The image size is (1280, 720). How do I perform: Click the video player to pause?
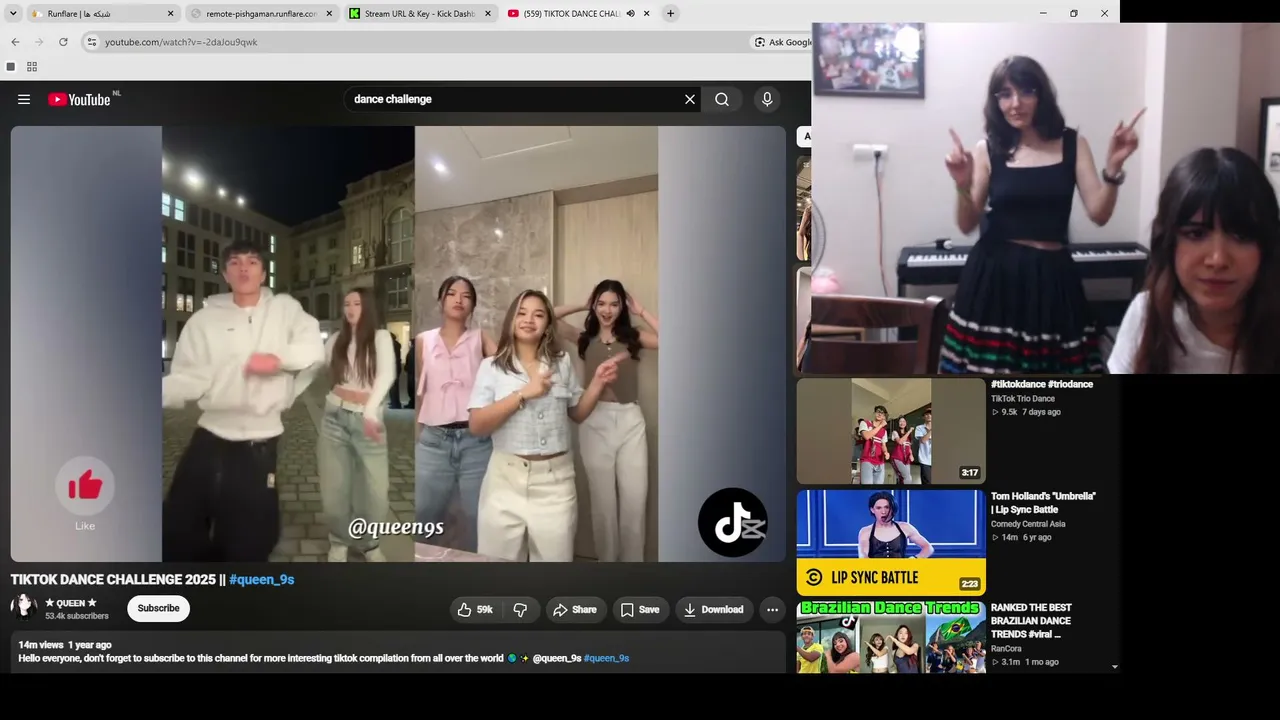[398, 343]
